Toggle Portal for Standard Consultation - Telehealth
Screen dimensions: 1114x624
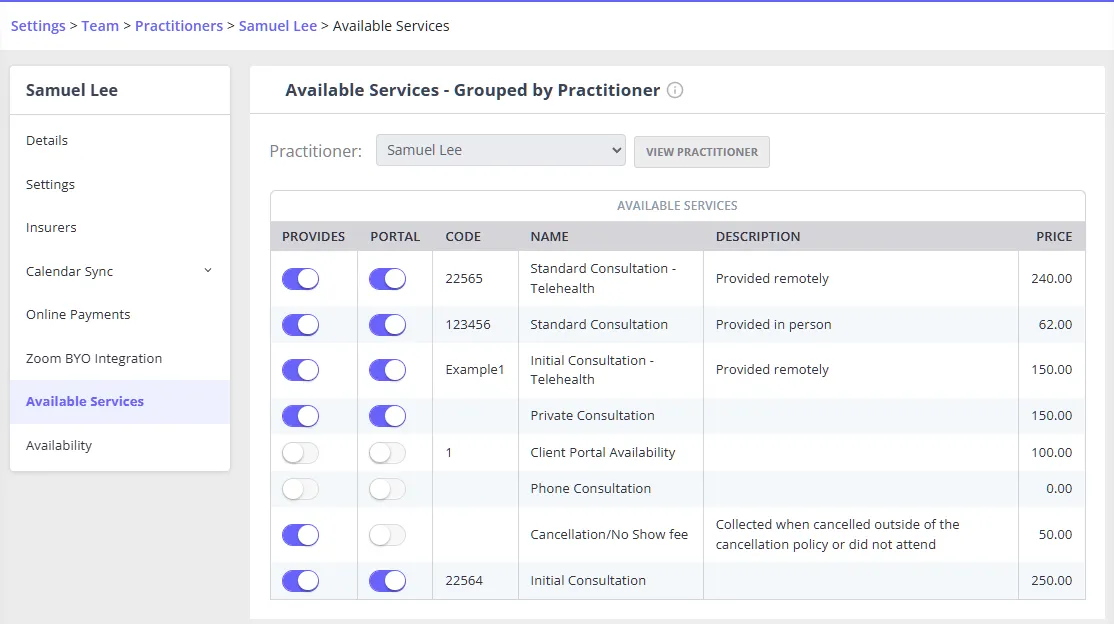pos(387,279)
